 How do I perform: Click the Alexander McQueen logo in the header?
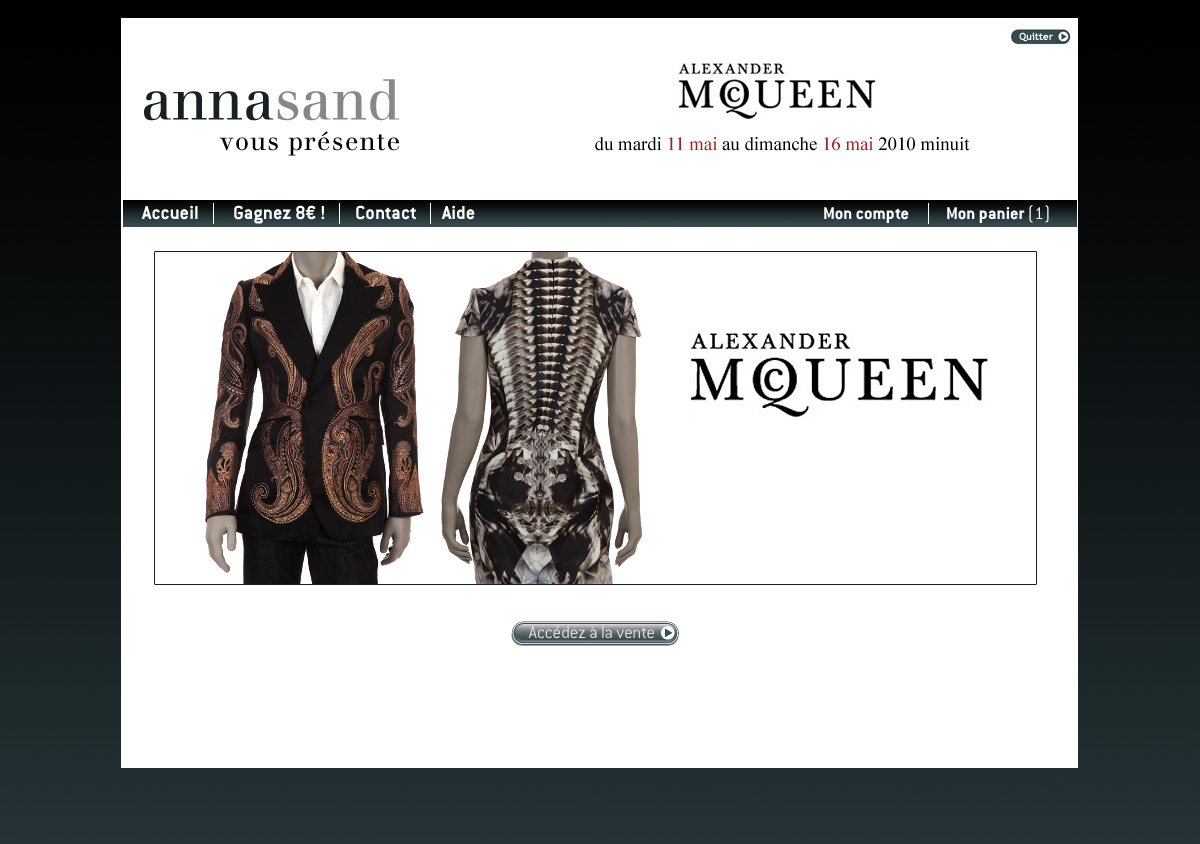pos(776,91)
